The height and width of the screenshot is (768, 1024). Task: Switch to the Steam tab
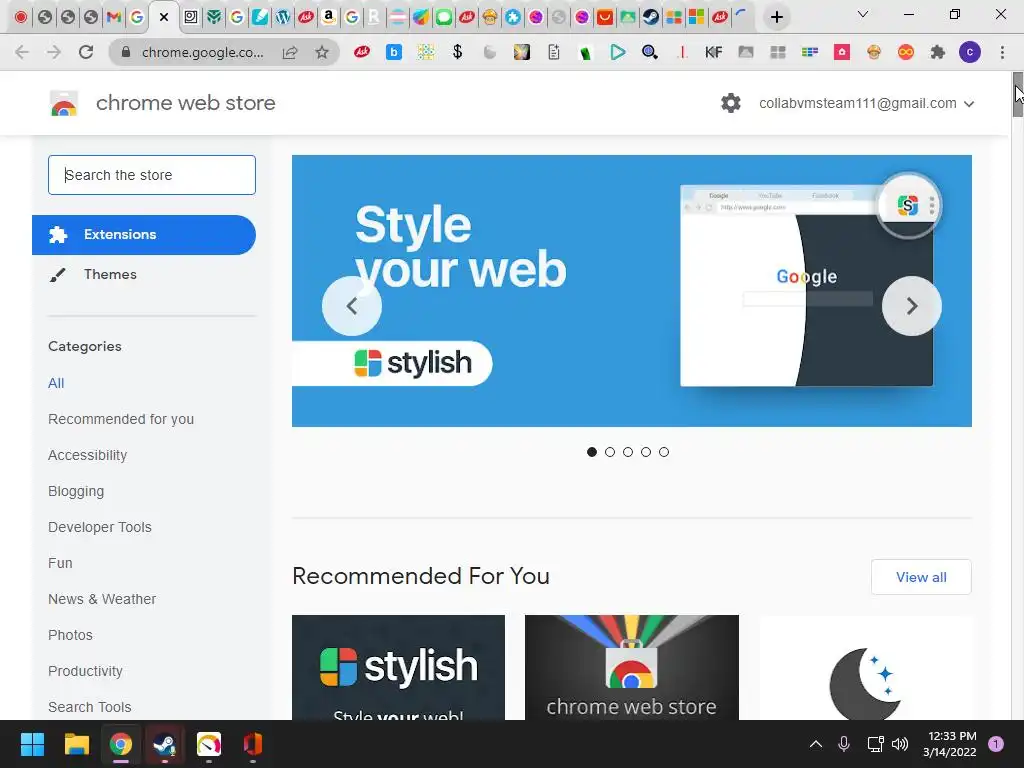650,17
